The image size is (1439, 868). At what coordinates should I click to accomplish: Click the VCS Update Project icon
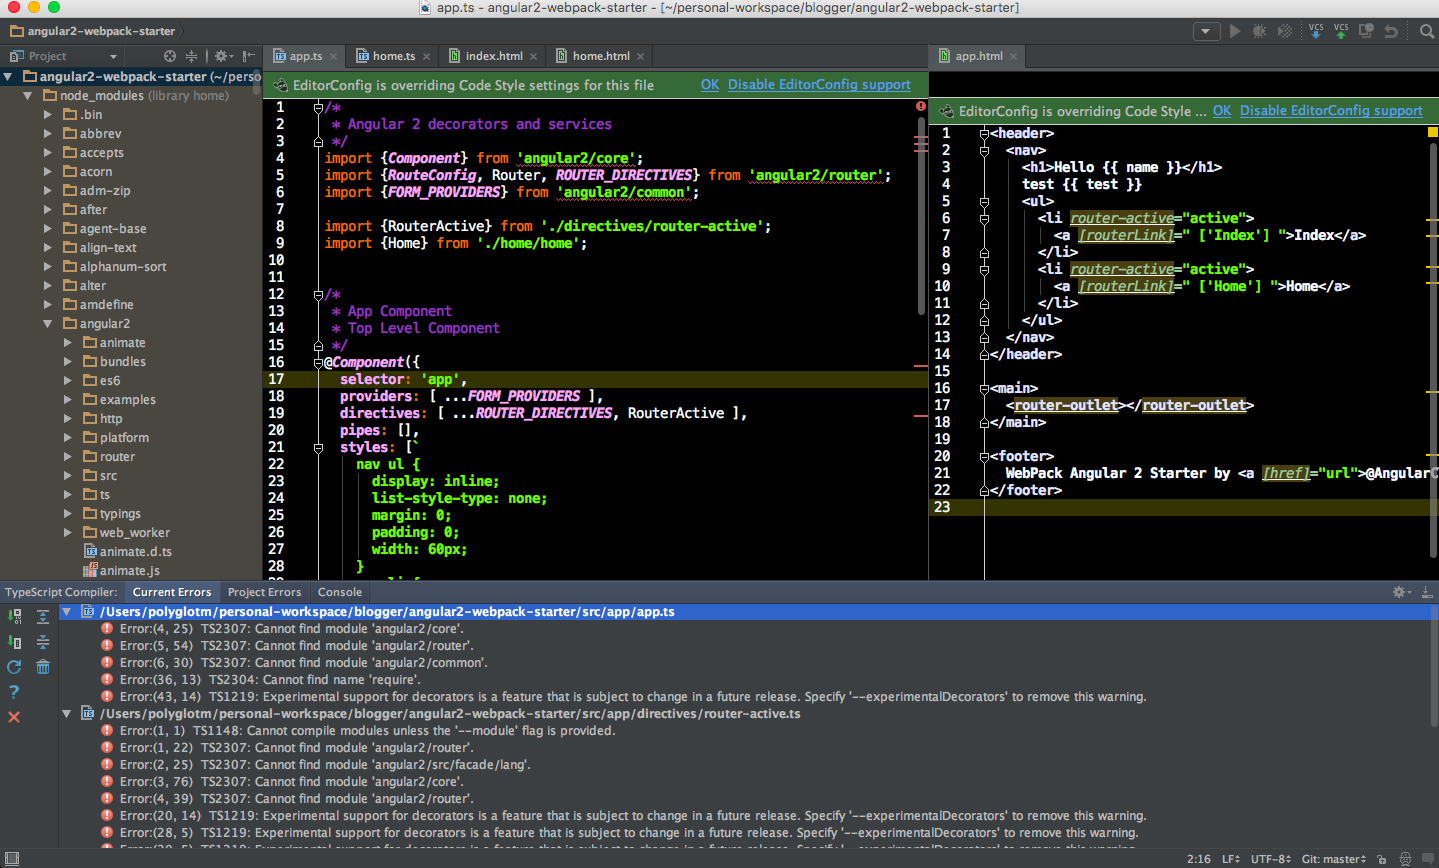point(1316,31)
